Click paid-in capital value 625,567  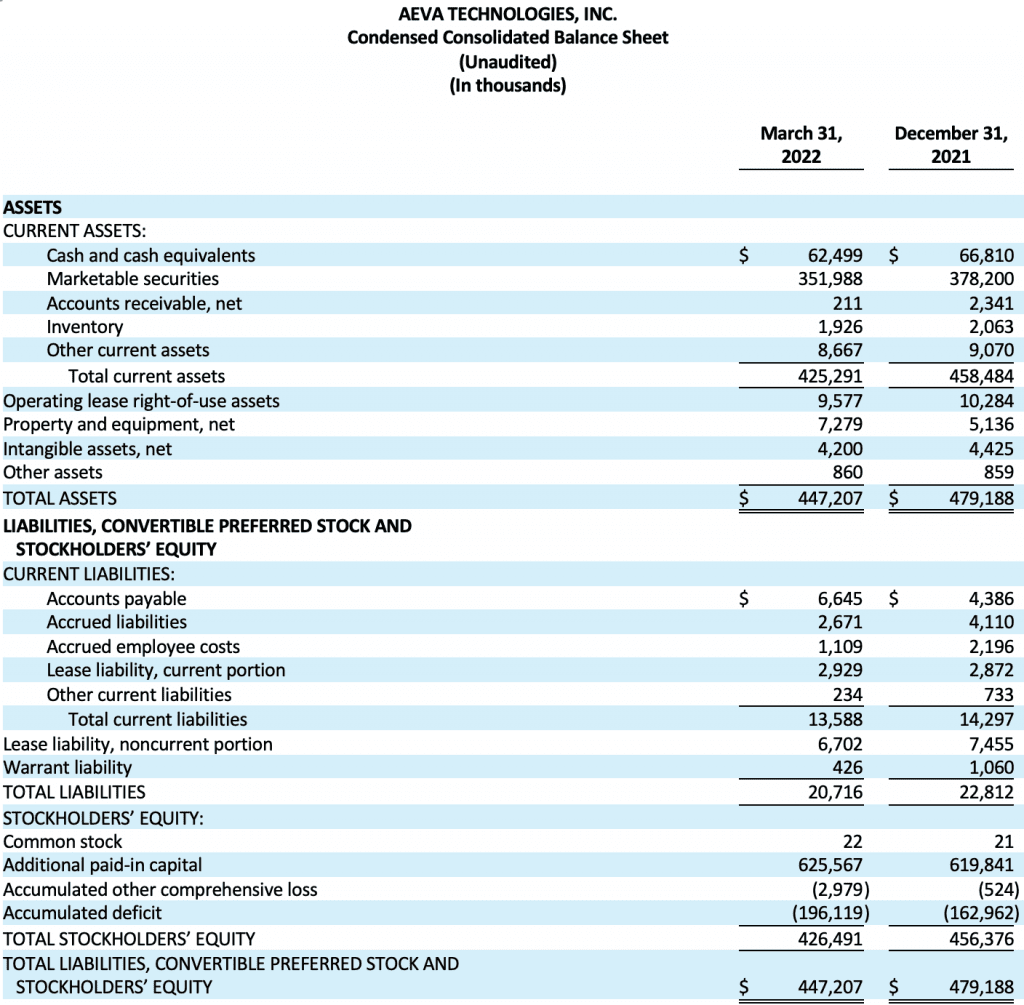[x=830, y=865]
